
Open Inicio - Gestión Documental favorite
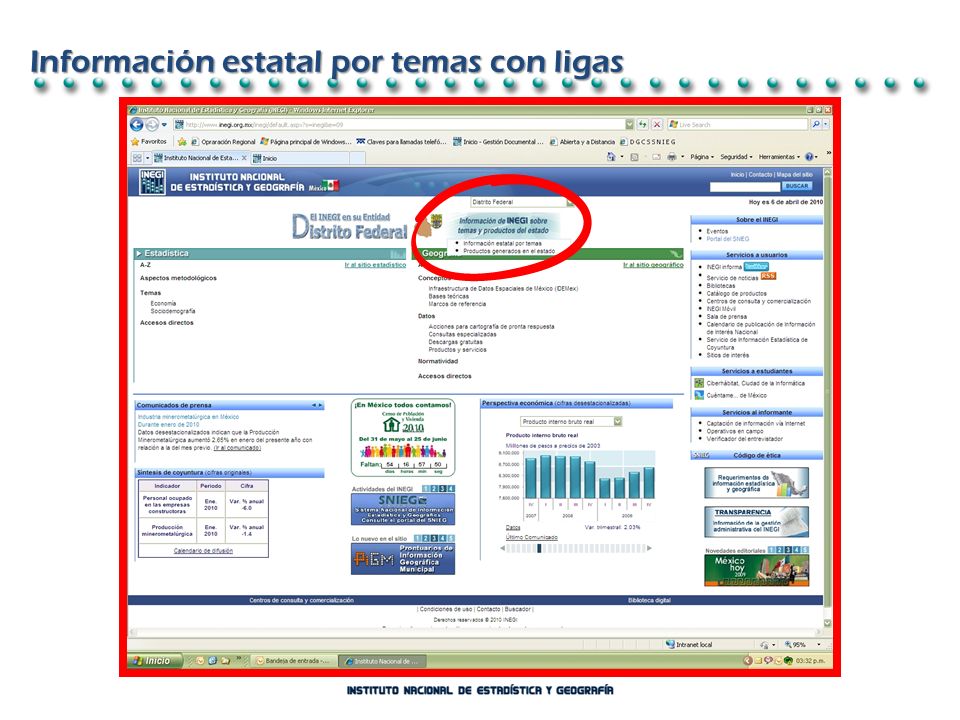point(498,141)
